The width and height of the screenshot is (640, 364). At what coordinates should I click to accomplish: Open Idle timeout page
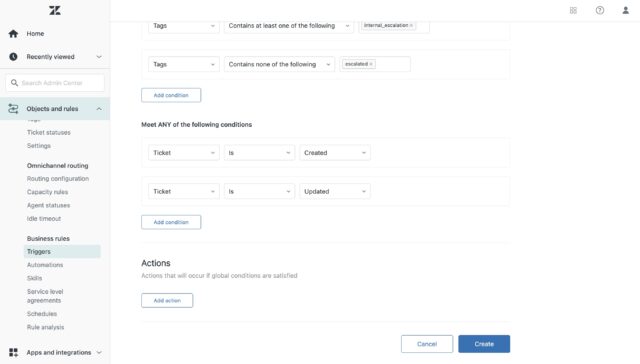point(44,219)
